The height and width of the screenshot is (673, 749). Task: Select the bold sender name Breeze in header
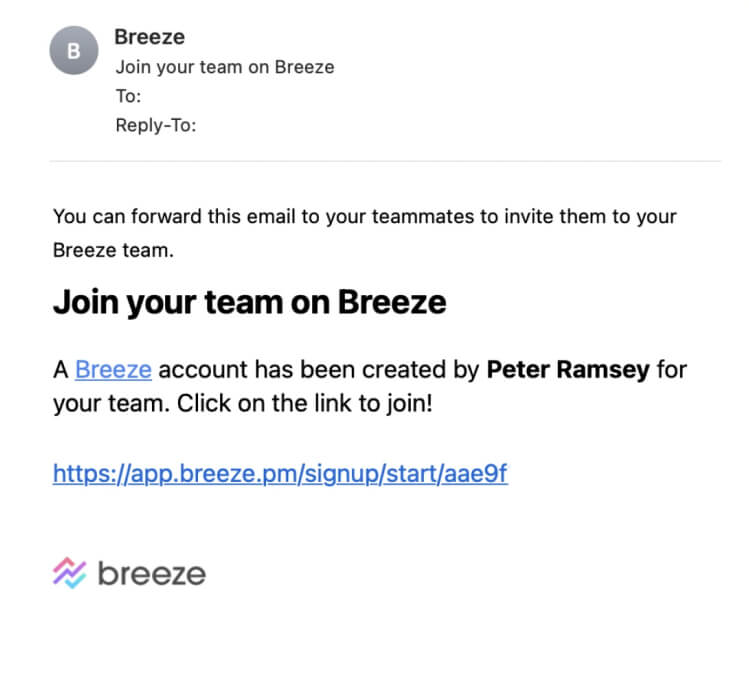pyautogui.click(x=149, y=38)
